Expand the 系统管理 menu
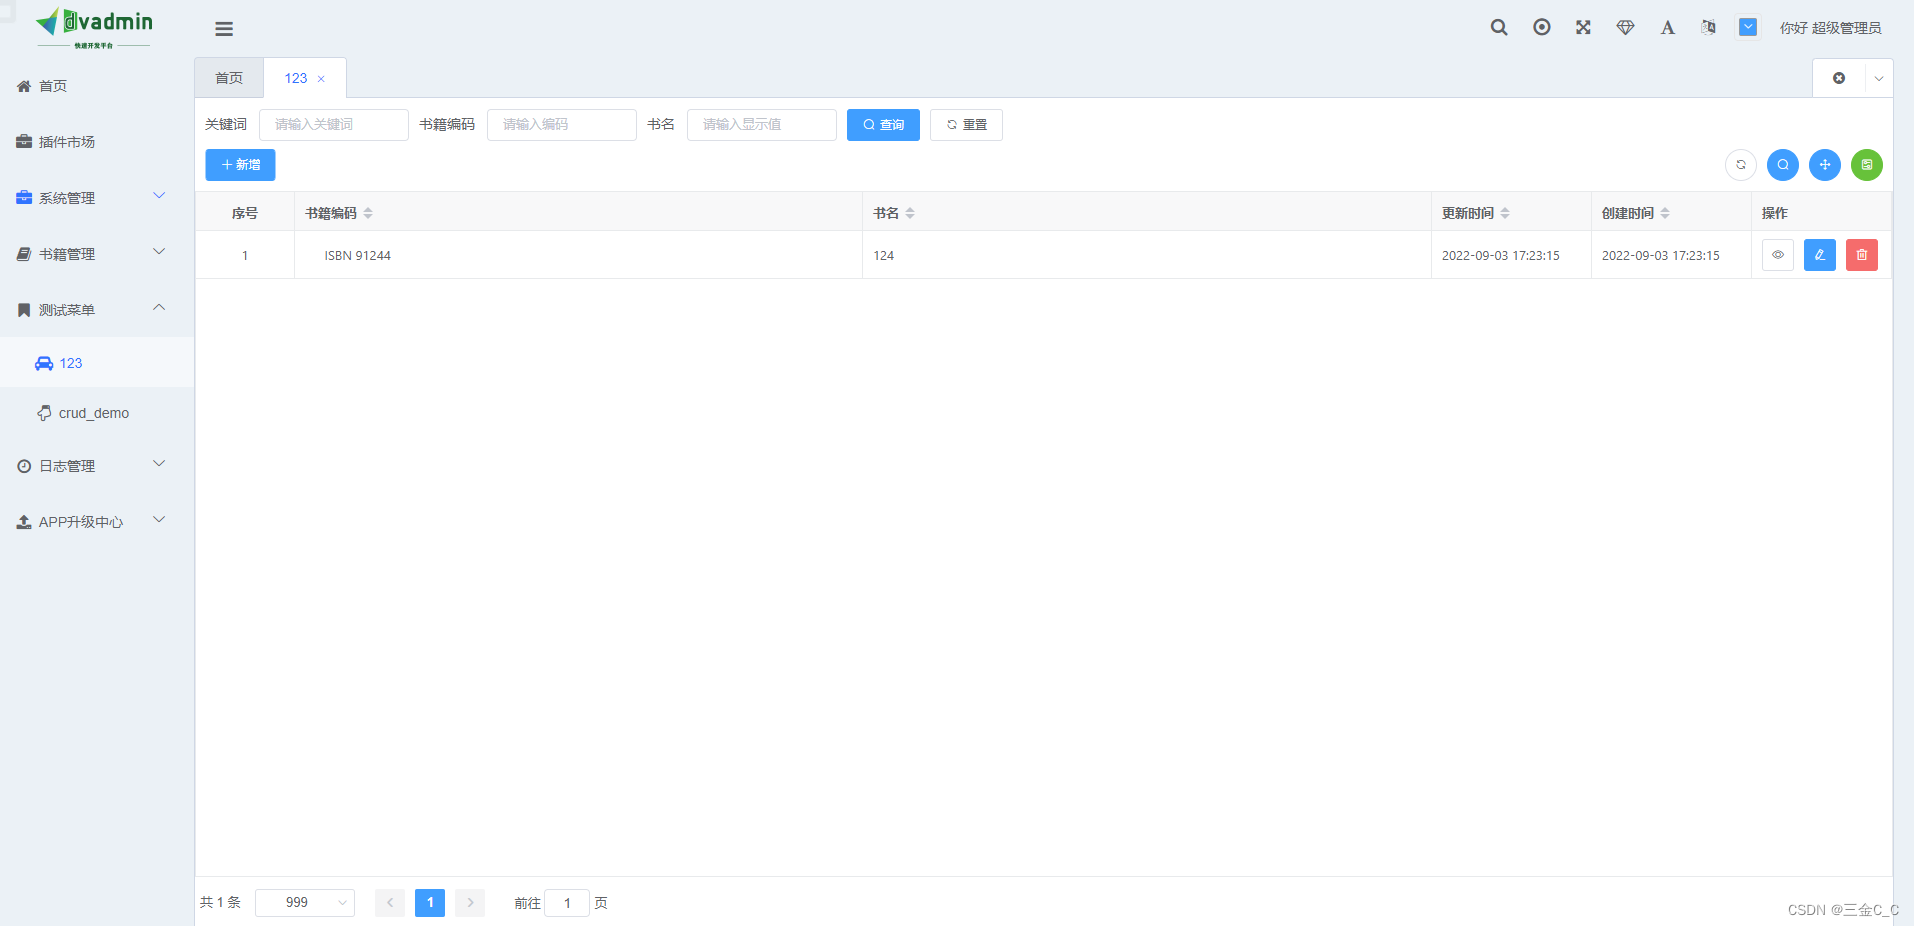1914x926 pixels. 97,198
